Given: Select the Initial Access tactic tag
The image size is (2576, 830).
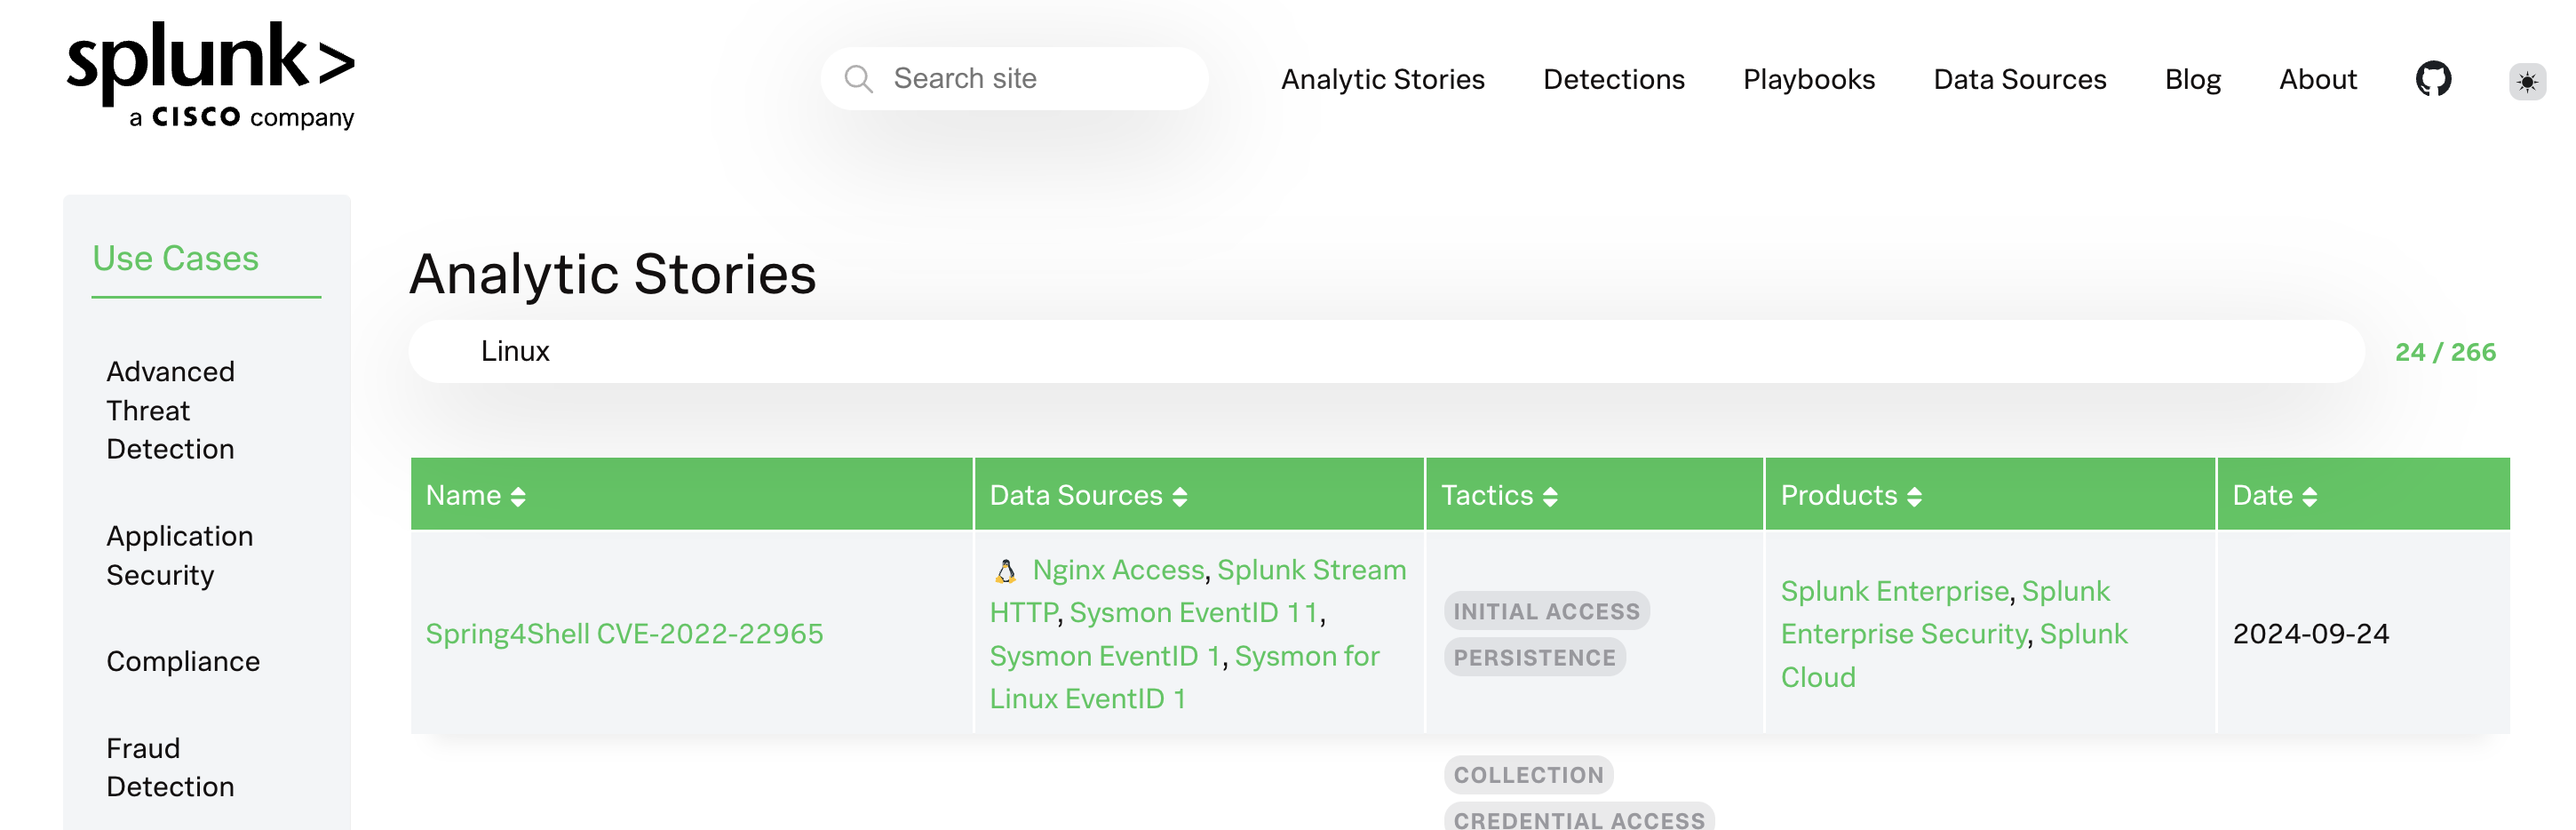Looking at the screenshot, I should click(1546, 611).
